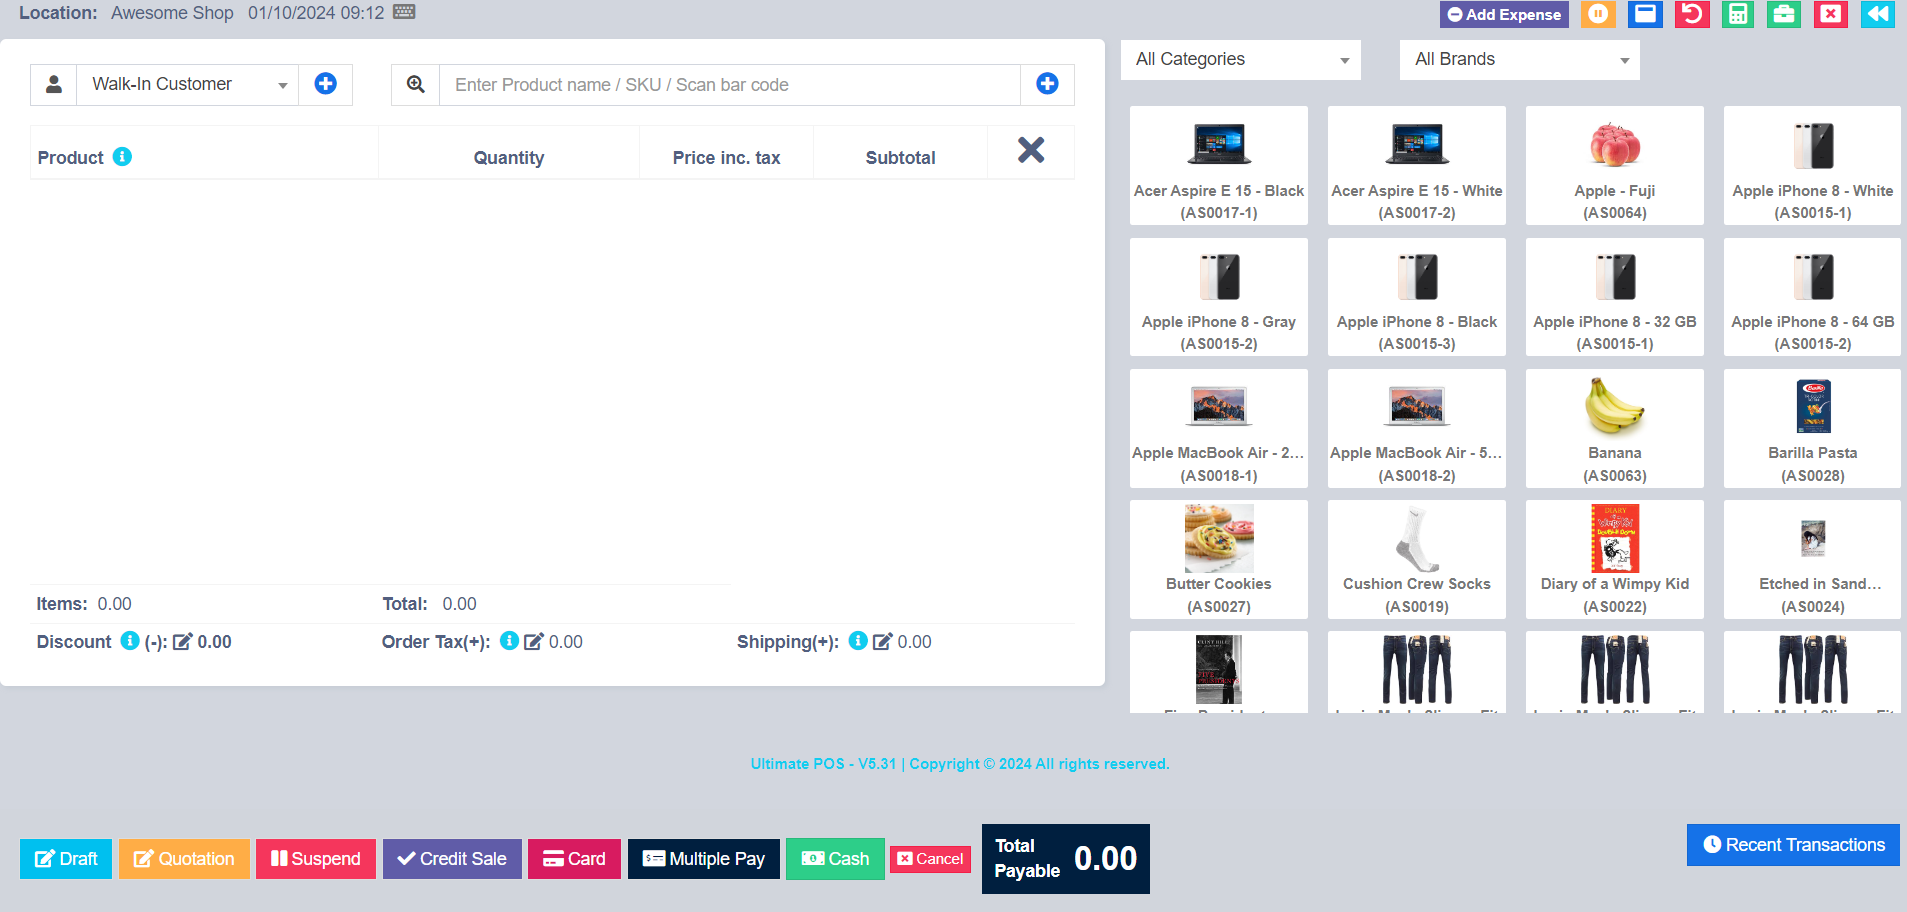Open Multiple Pay
Viewport: 1907px width, 912px height.
coord(704,859)
